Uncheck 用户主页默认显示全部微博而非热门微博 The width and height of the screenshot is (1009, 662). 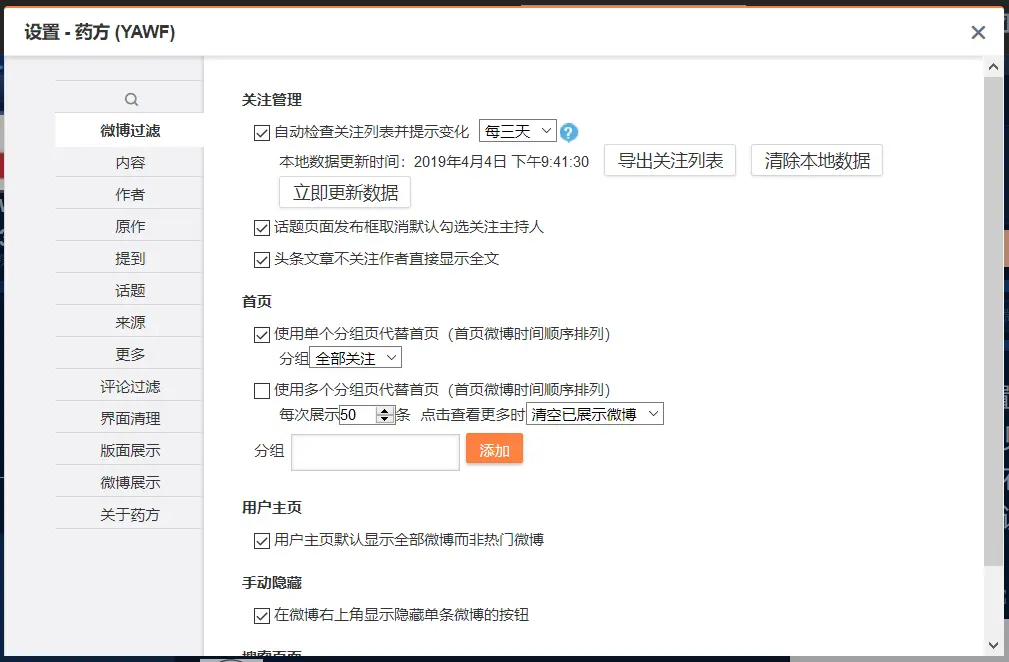[x=261, y=541]
